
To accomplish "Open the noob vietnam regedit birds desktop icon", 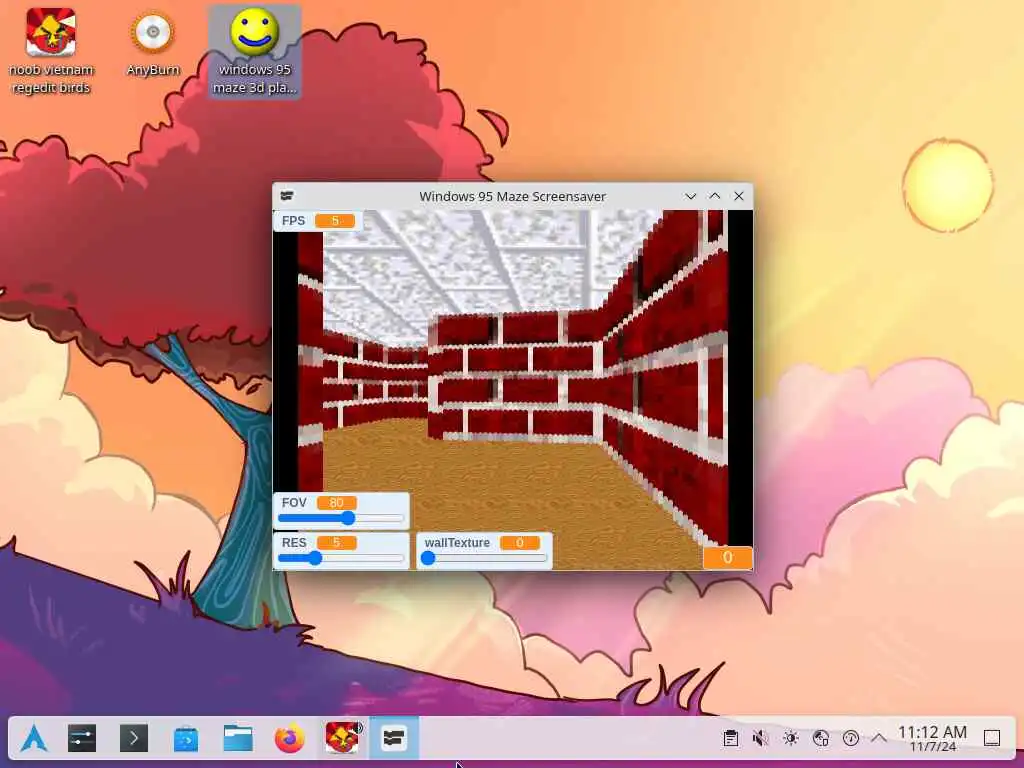I will pos(51,52).
